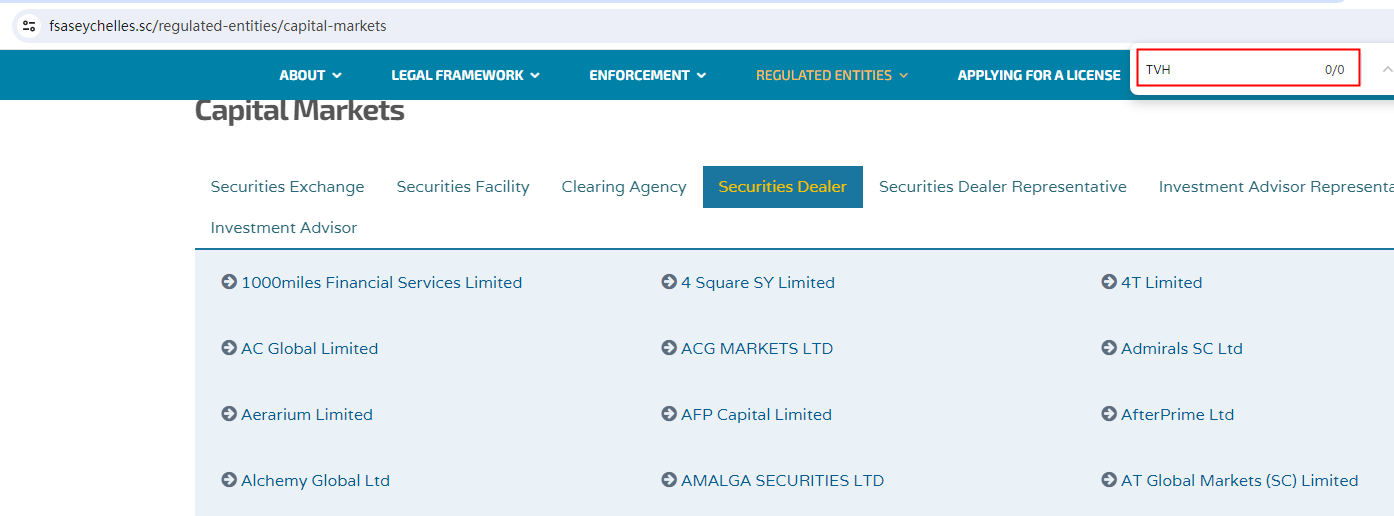Viewport: 1394px width, 516px height.
Task: Click the find-in-page search field
Action: point(1230,70)
